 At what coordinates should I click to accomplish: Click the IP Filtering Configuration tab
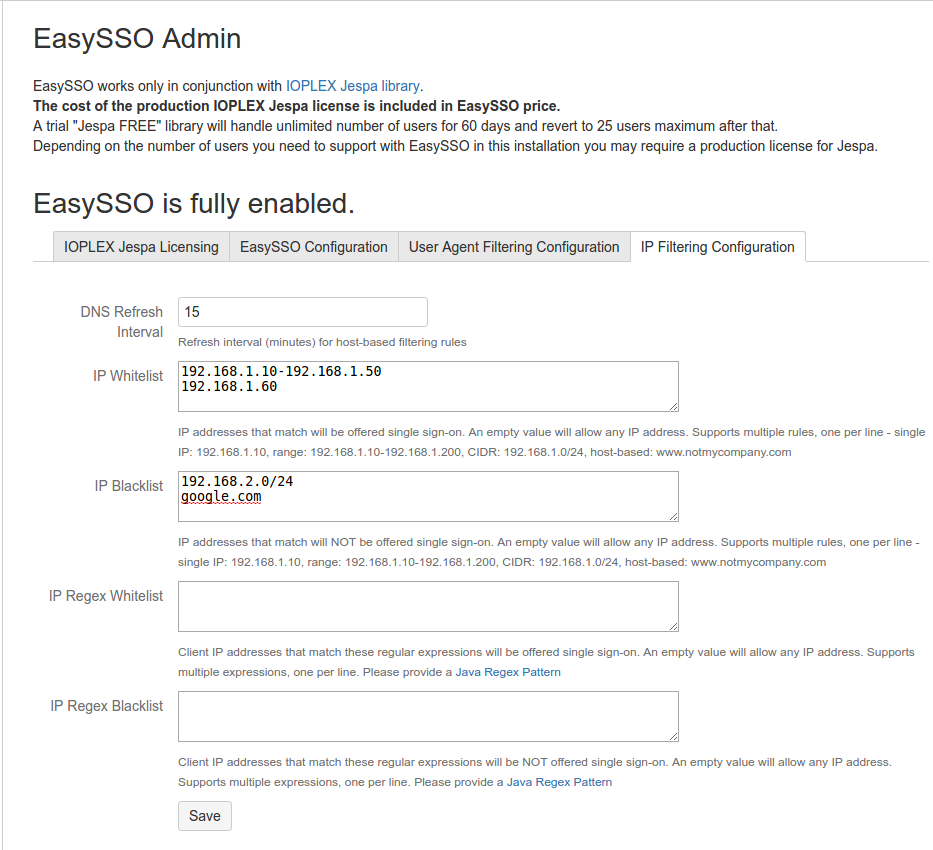718,247
